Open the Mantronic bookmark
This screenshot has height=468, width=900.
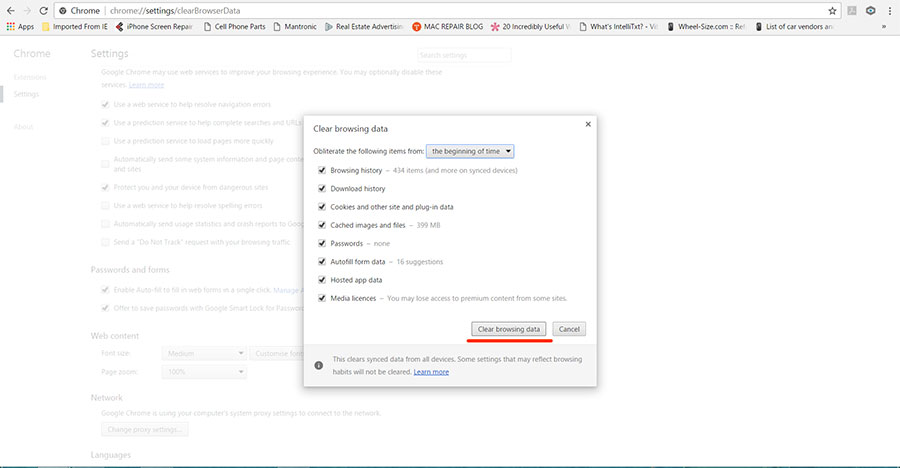point(295,26)
